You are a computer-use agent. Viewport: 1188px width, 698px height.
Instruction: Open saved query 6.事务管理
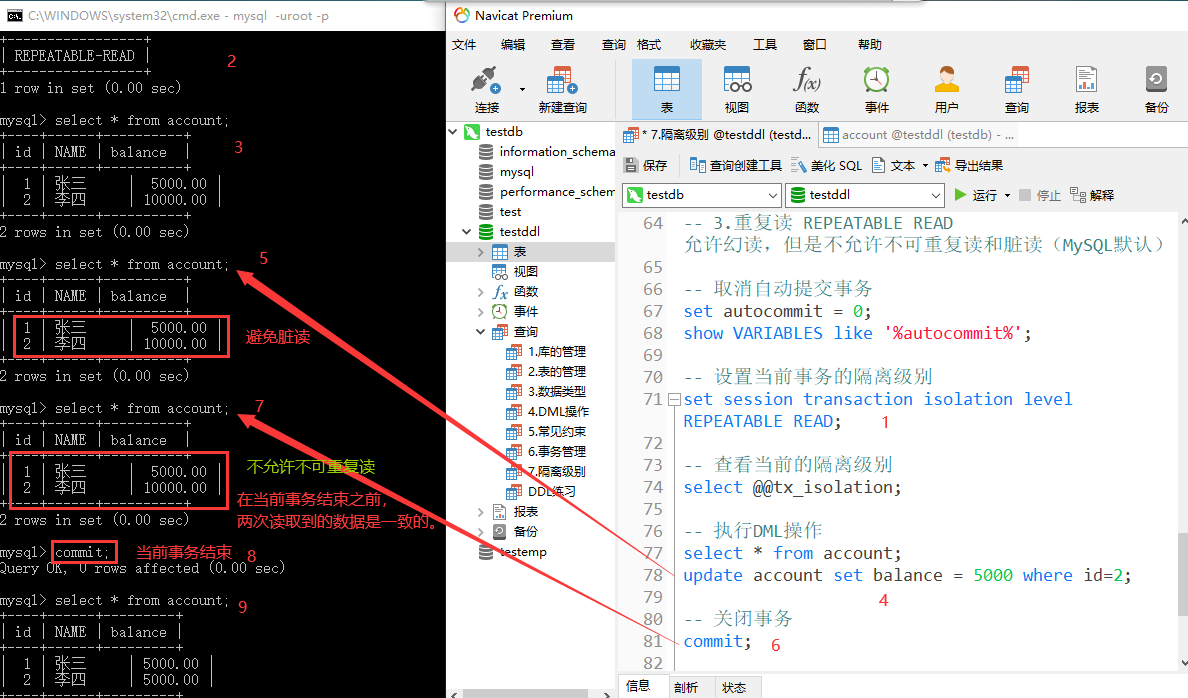click(546, 452)
